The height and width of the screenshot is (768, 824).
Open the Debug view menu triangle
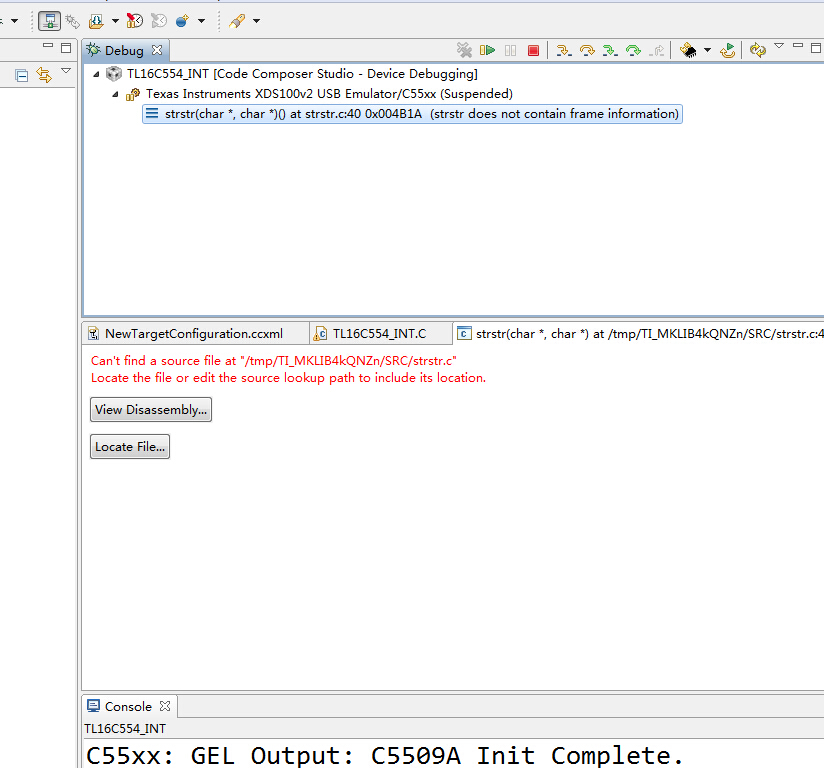point(779,46)
